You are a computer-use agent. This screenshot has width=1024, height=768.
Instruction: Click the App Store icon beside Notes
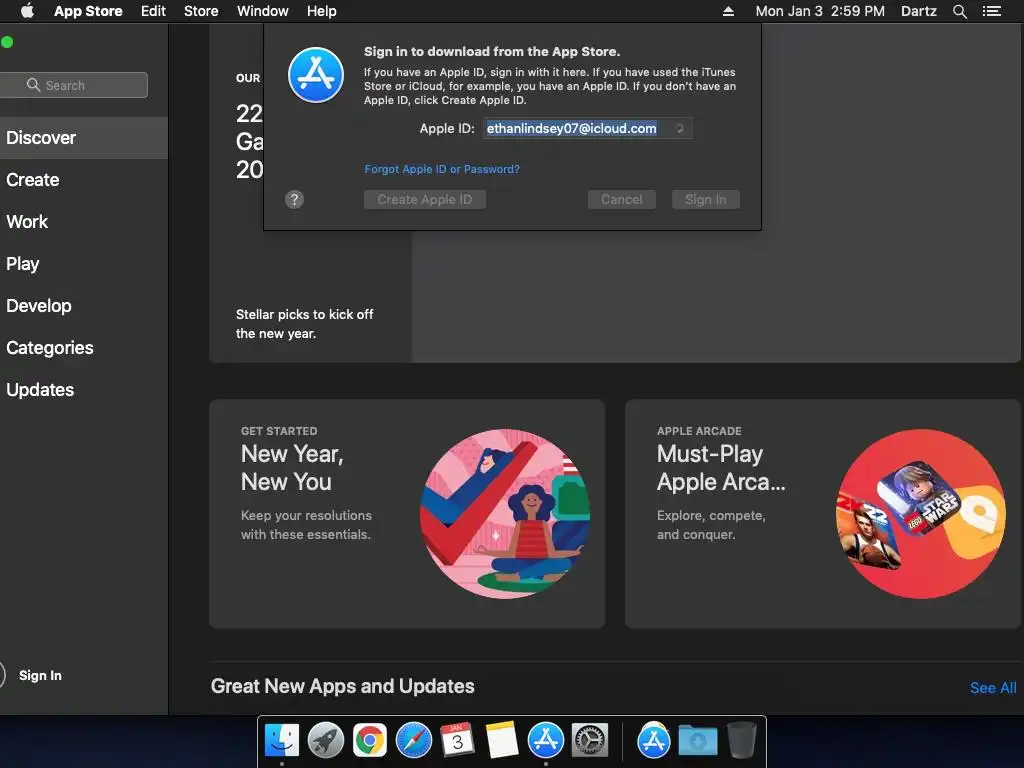545,740
